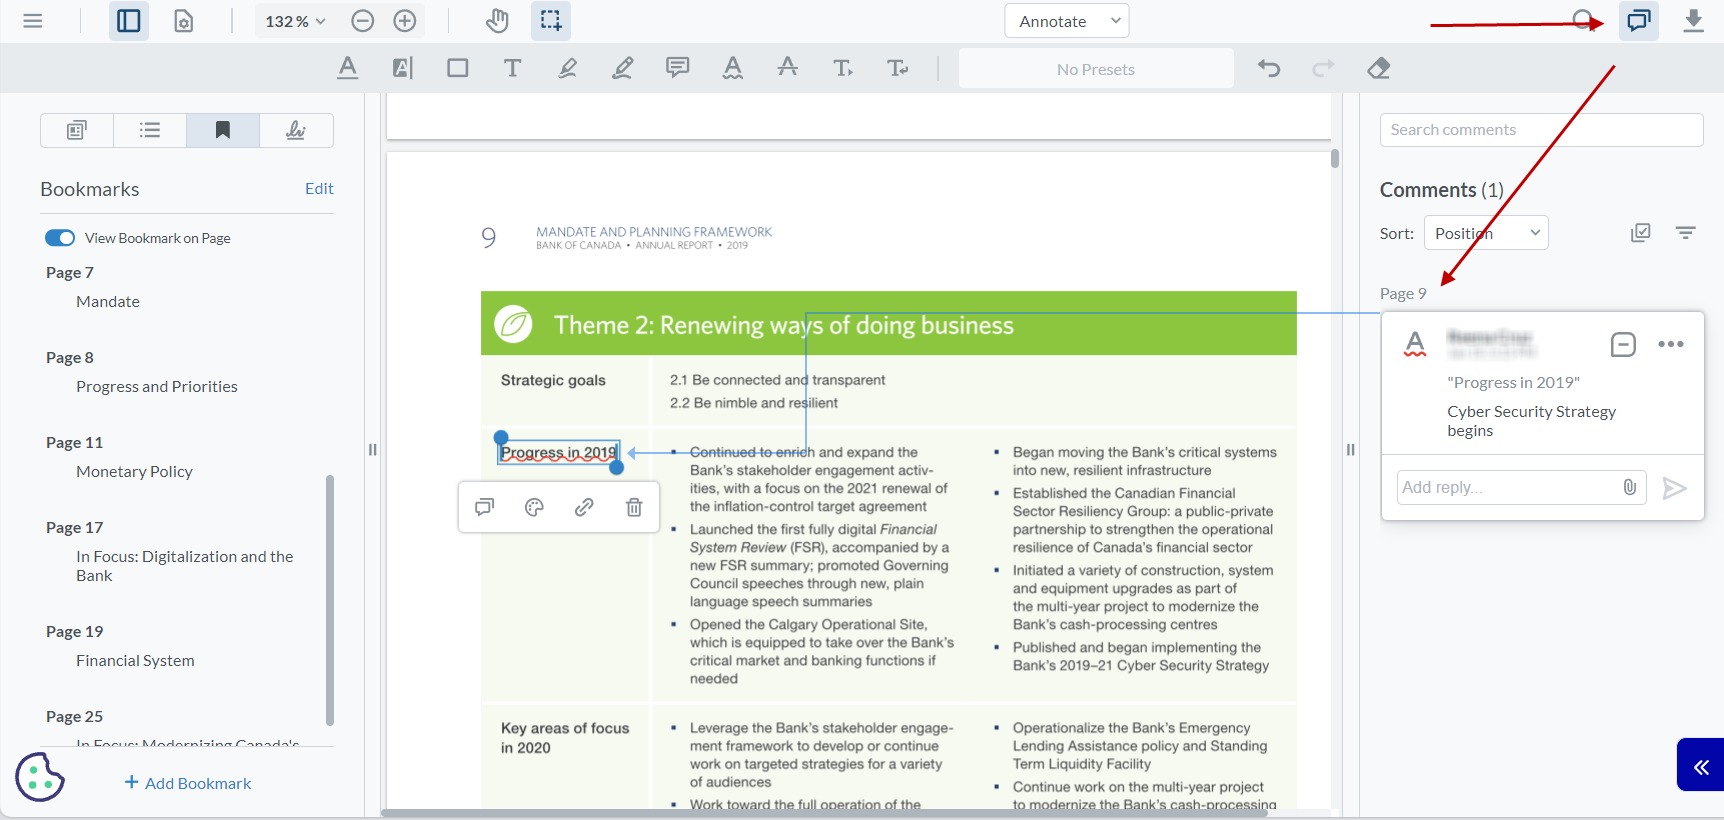Image resolution: width=1724 pixels, height=820 pixels.
Task: Open view controls settings
Action: (184, 21)
